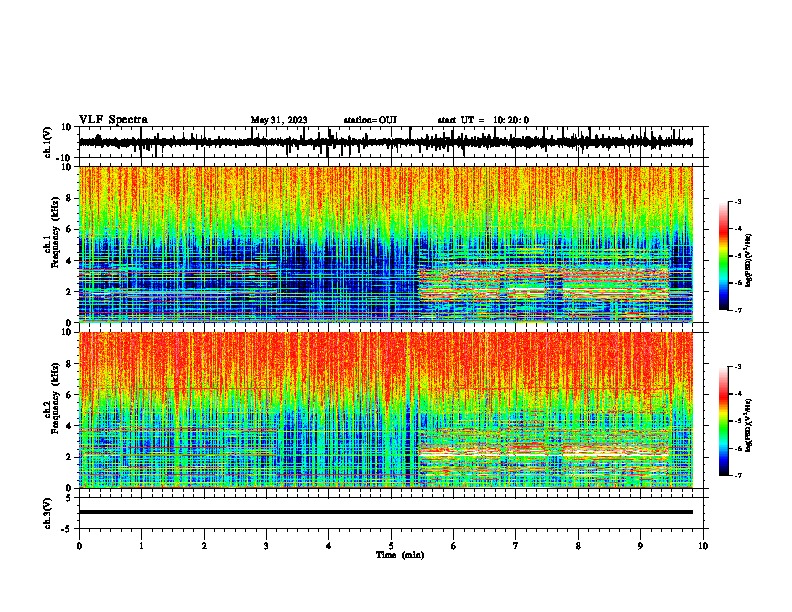The height and width of the screenshot is (612, 792).
Task: Click time axis tick label "0"
Action: (x=79, y=546)
